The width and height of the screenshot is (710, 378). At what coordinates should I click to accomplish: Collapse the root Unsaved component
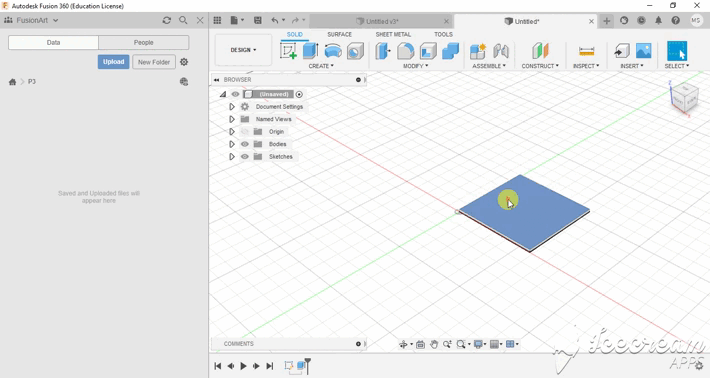[223, 94]
